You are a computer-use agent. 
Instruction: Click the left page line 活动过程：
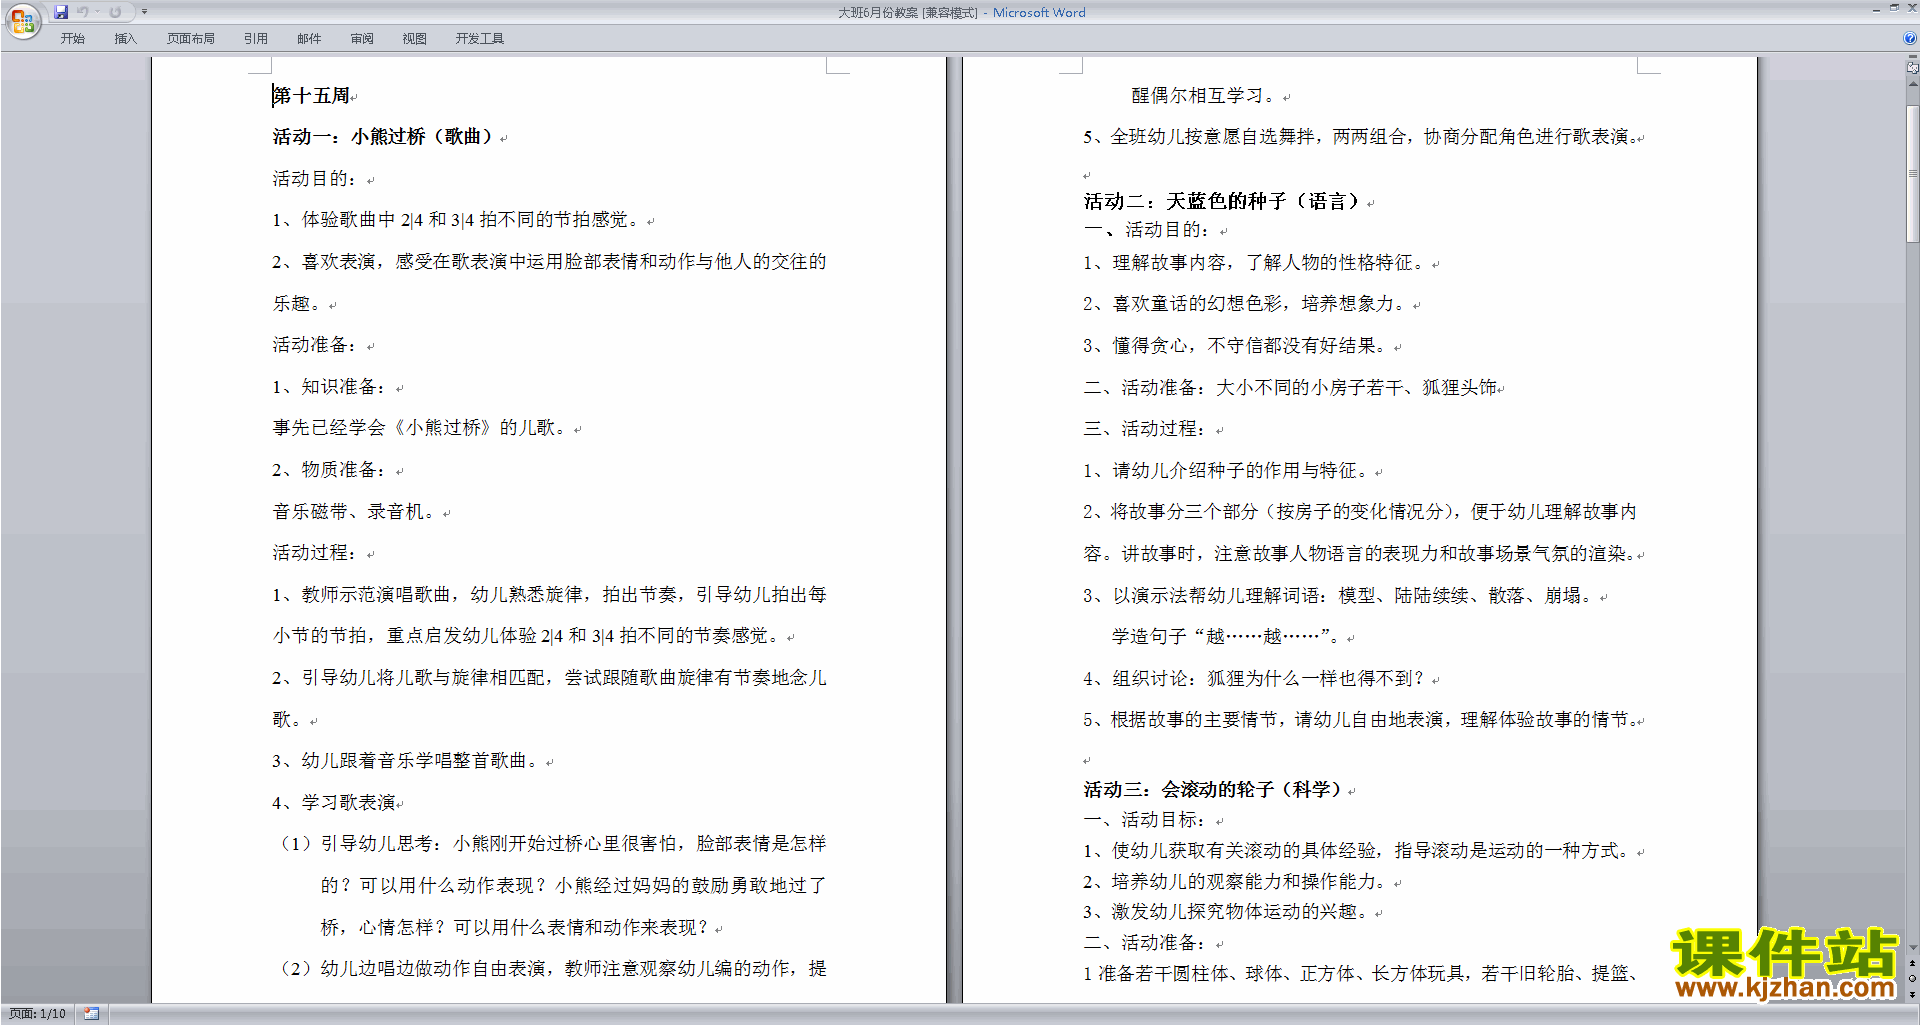click(315, 553)
